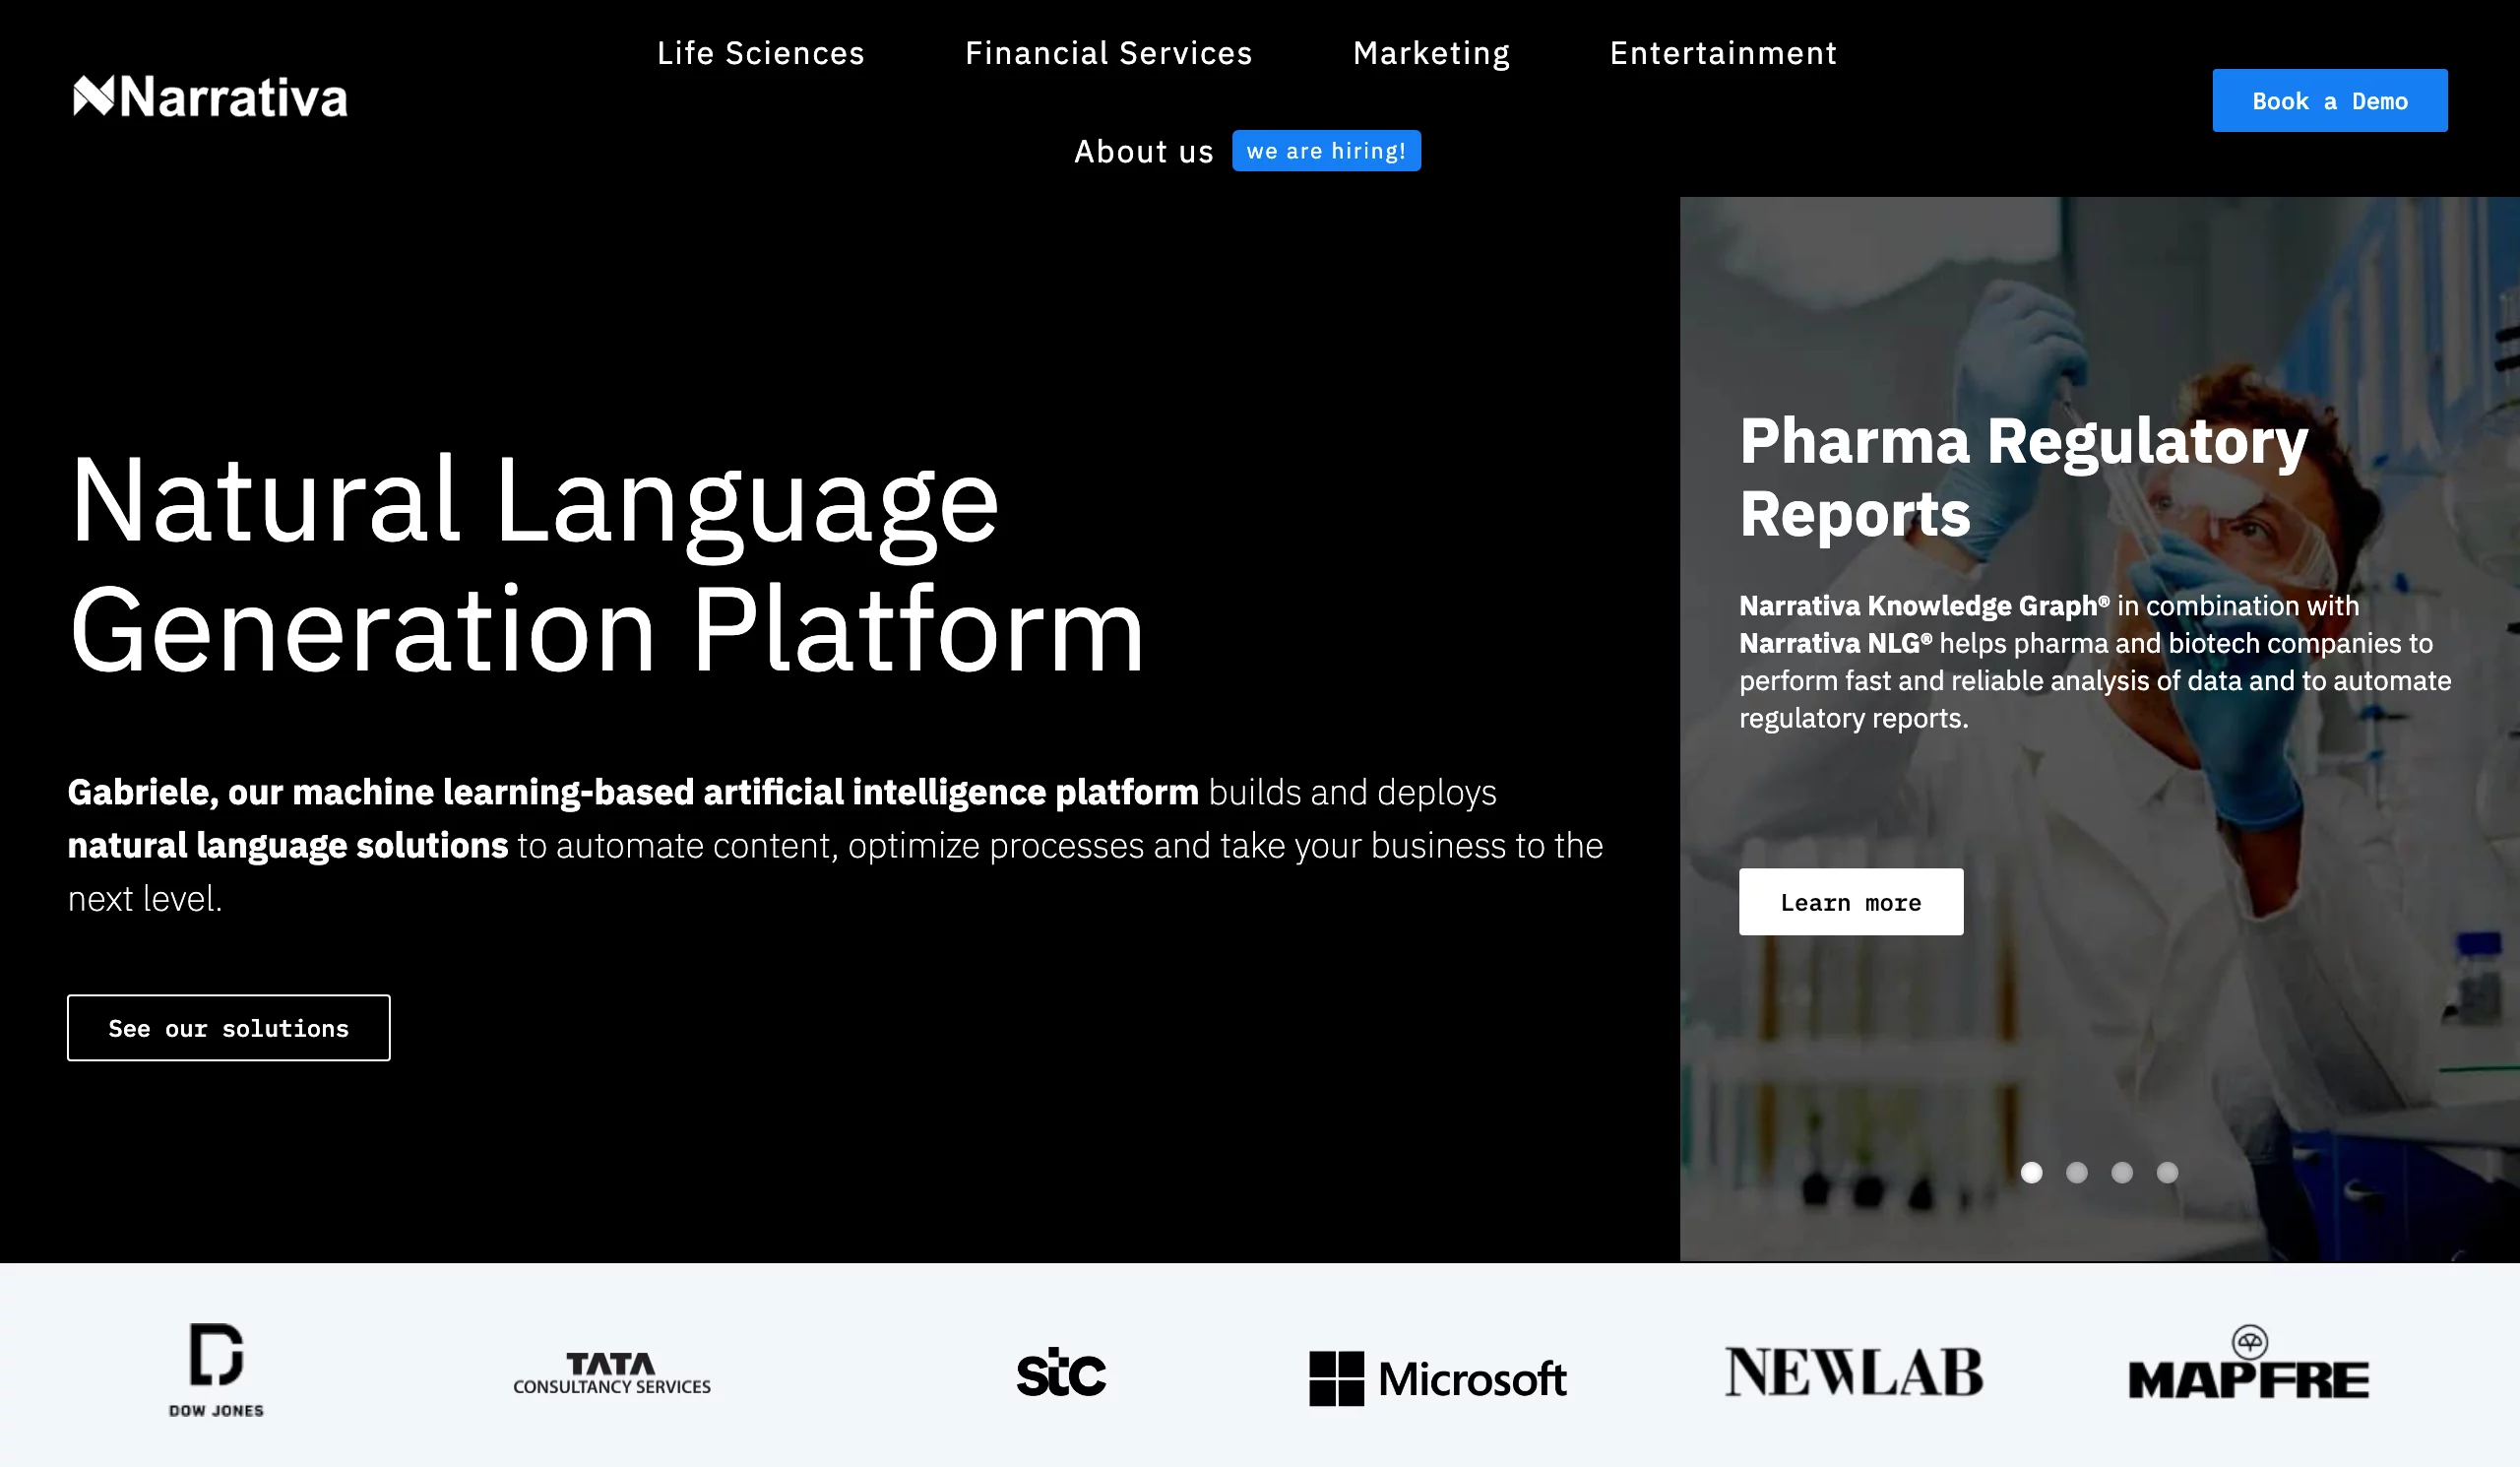
Task: Click the Tata Consultancy Services logo icon
Action: [612, 1370]
